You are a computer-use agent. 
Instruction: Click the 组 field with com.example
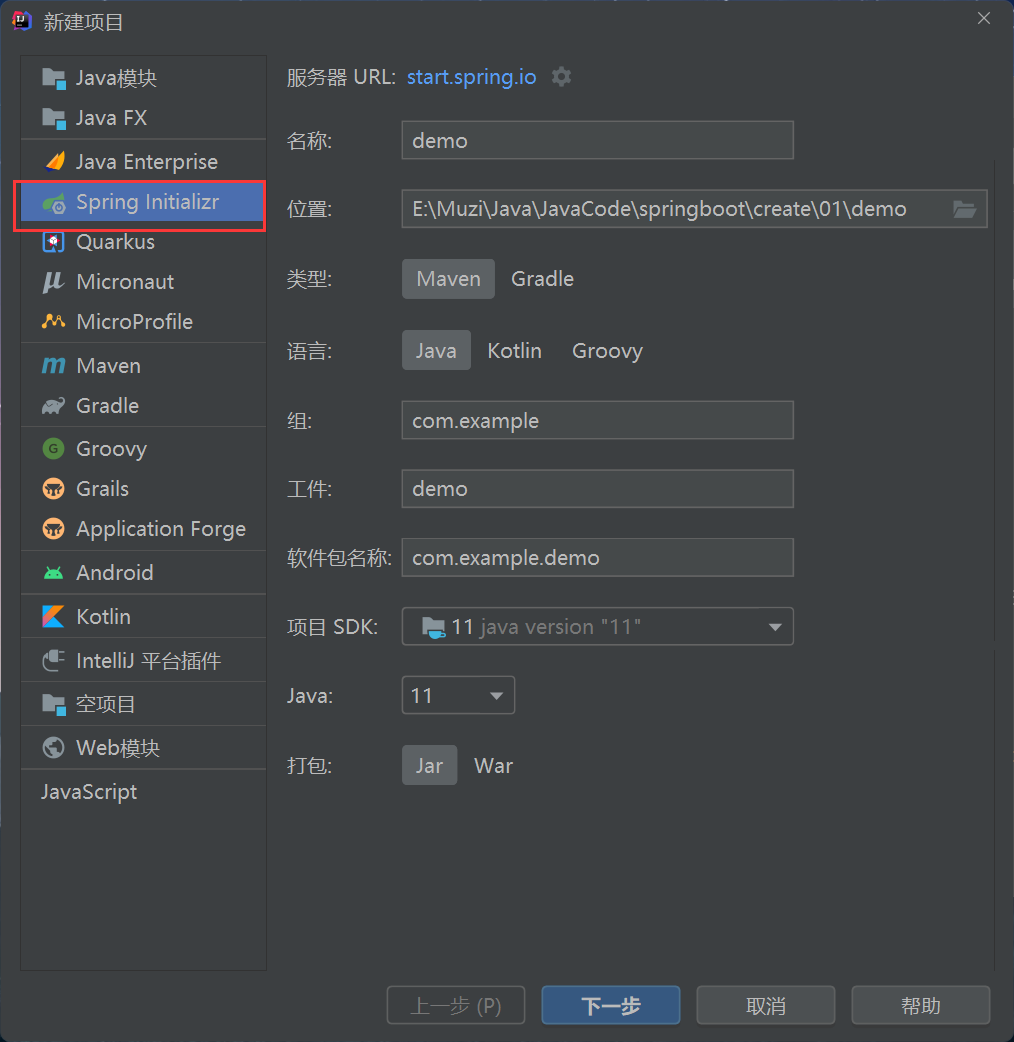pos(597,420)
